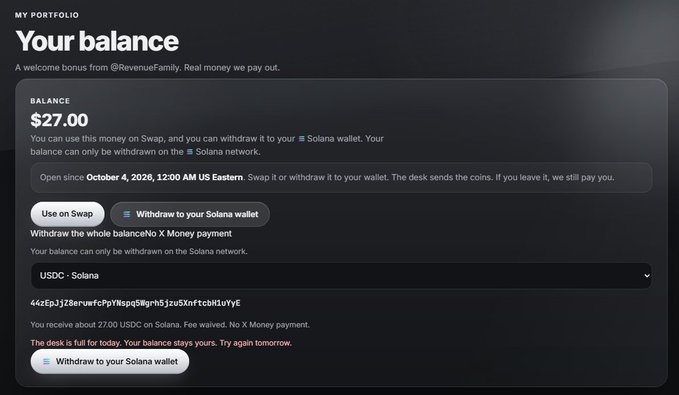
Task: Click the 'You receive about 27.00 USDC' note
Action: 170,325
